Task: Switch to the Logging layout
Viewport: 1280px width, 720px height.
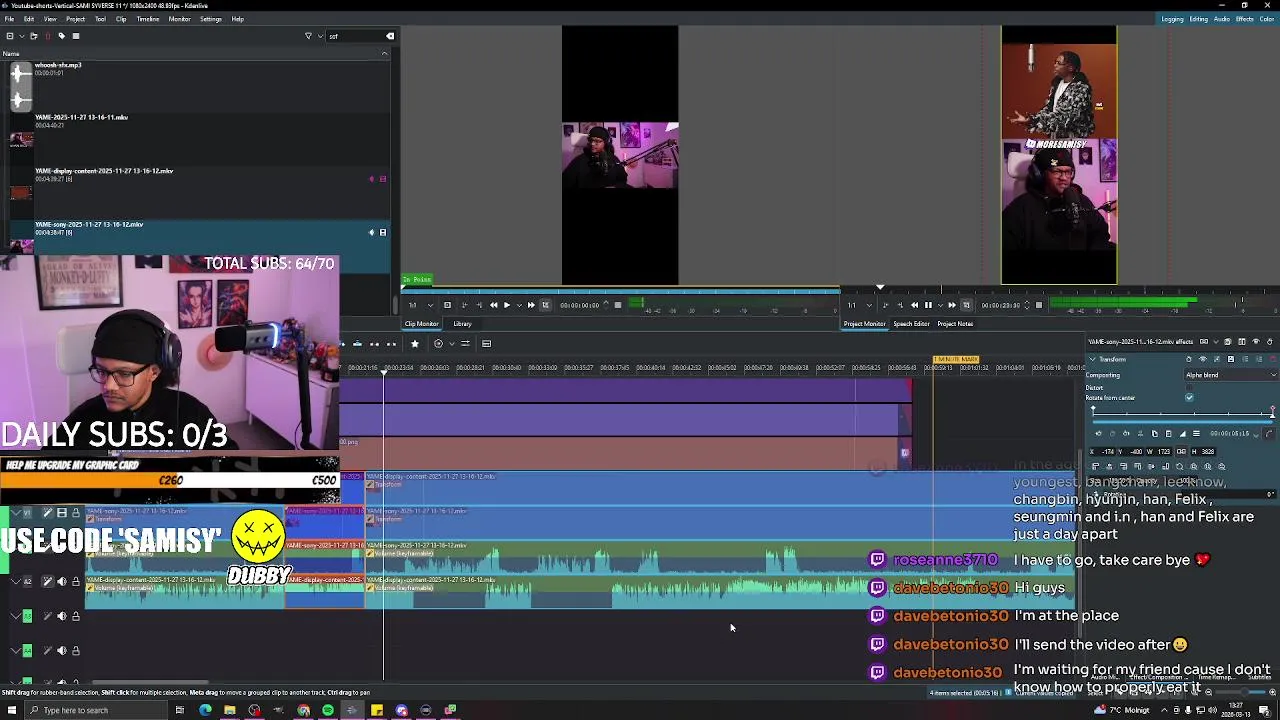Action: 1173,19
